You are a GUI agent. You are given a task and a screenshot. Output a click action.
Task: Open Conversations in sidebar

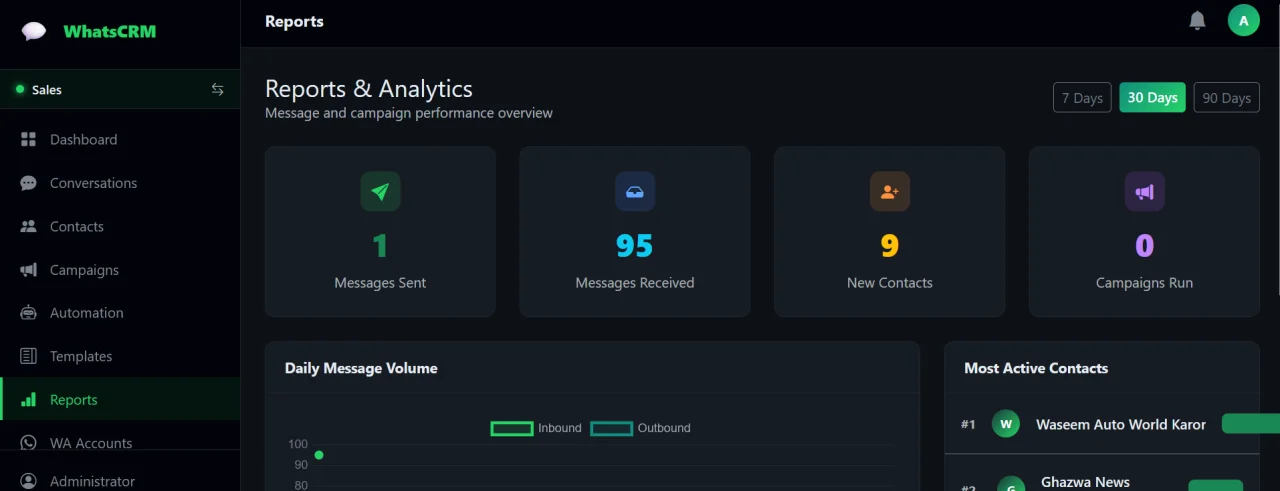(120, 183)
